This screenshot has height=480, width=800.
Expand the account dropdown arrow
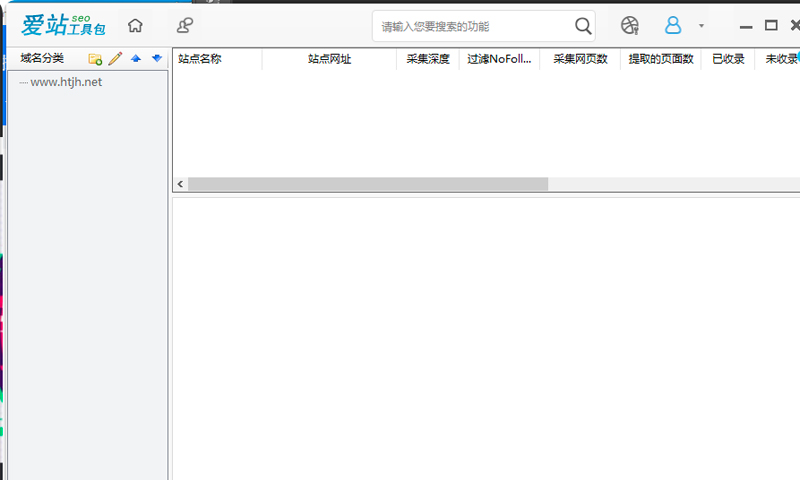click(x=701, y=26)
